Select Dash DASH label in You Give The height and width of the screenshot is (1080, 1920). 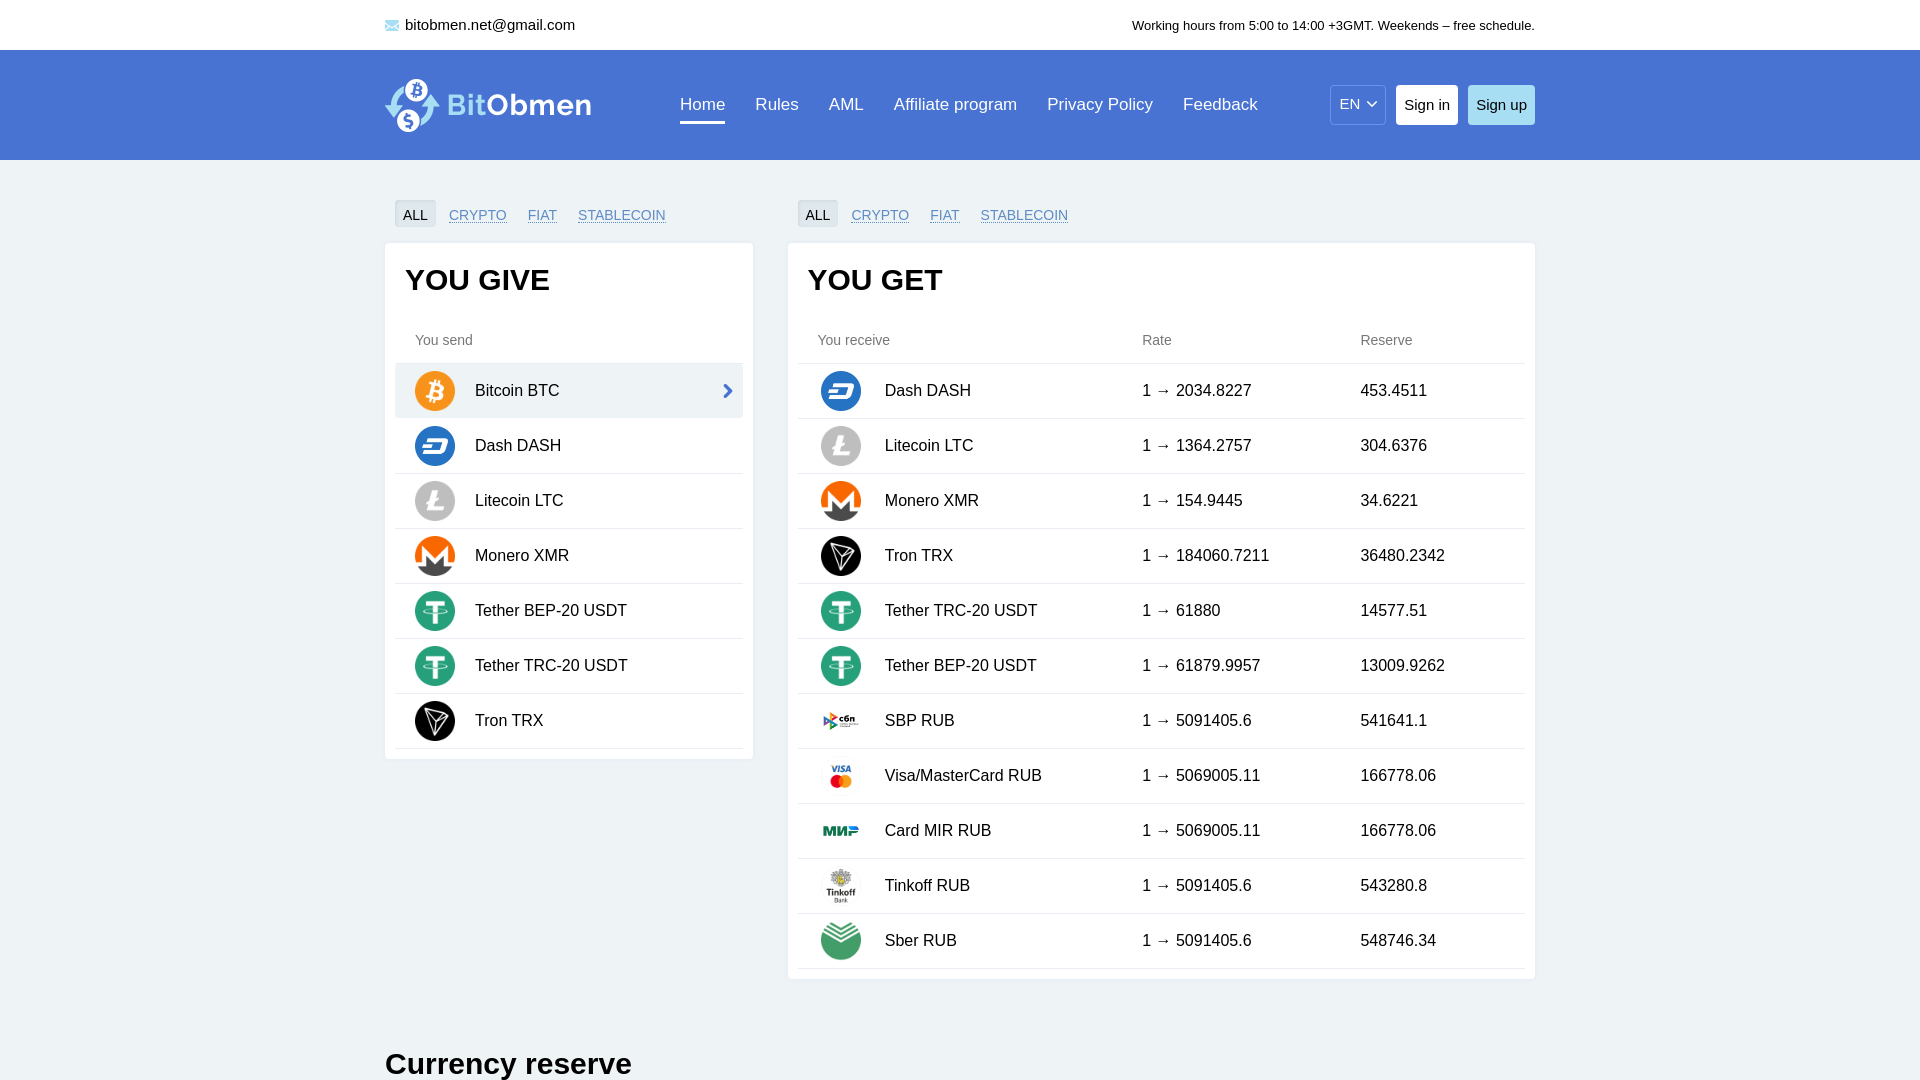[518, 446]
